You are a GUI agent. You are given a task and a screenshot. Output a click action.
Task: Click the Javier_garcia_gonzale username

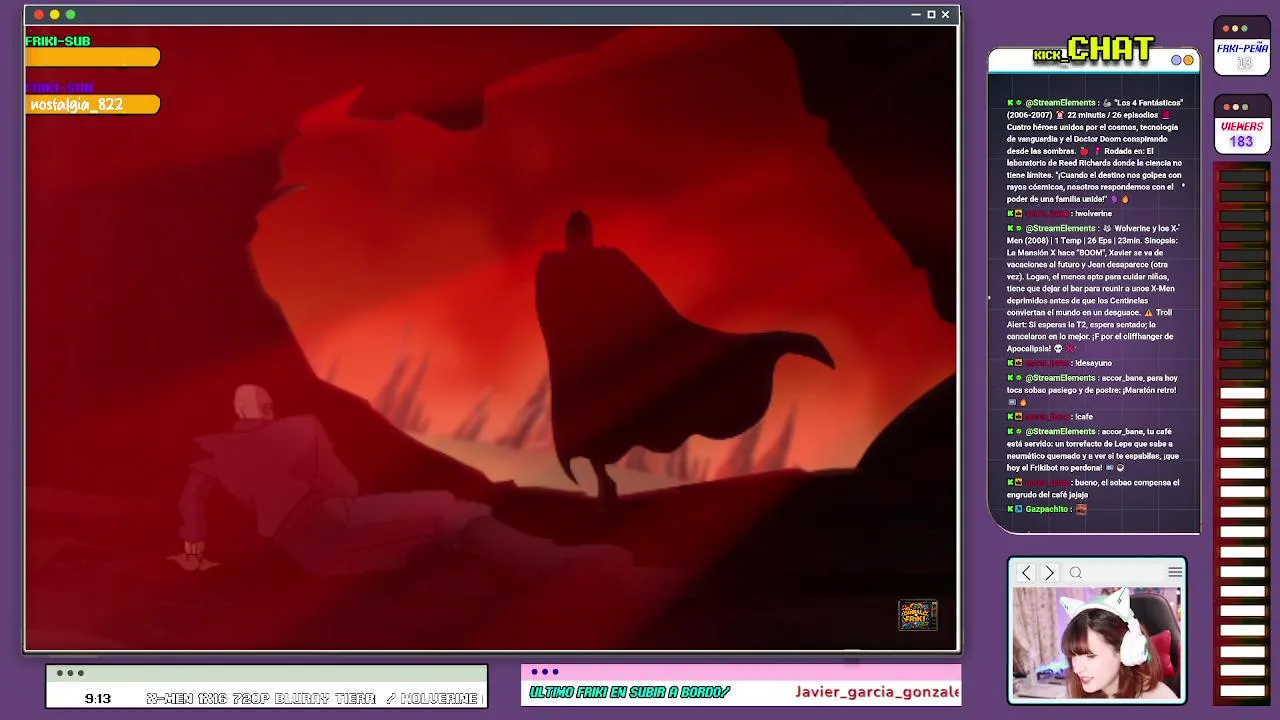877,692
